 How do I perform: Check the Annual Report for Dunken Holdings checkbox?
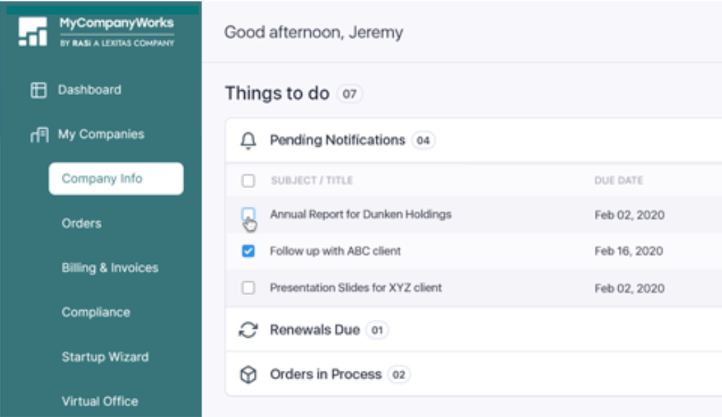tap(248, 214)
